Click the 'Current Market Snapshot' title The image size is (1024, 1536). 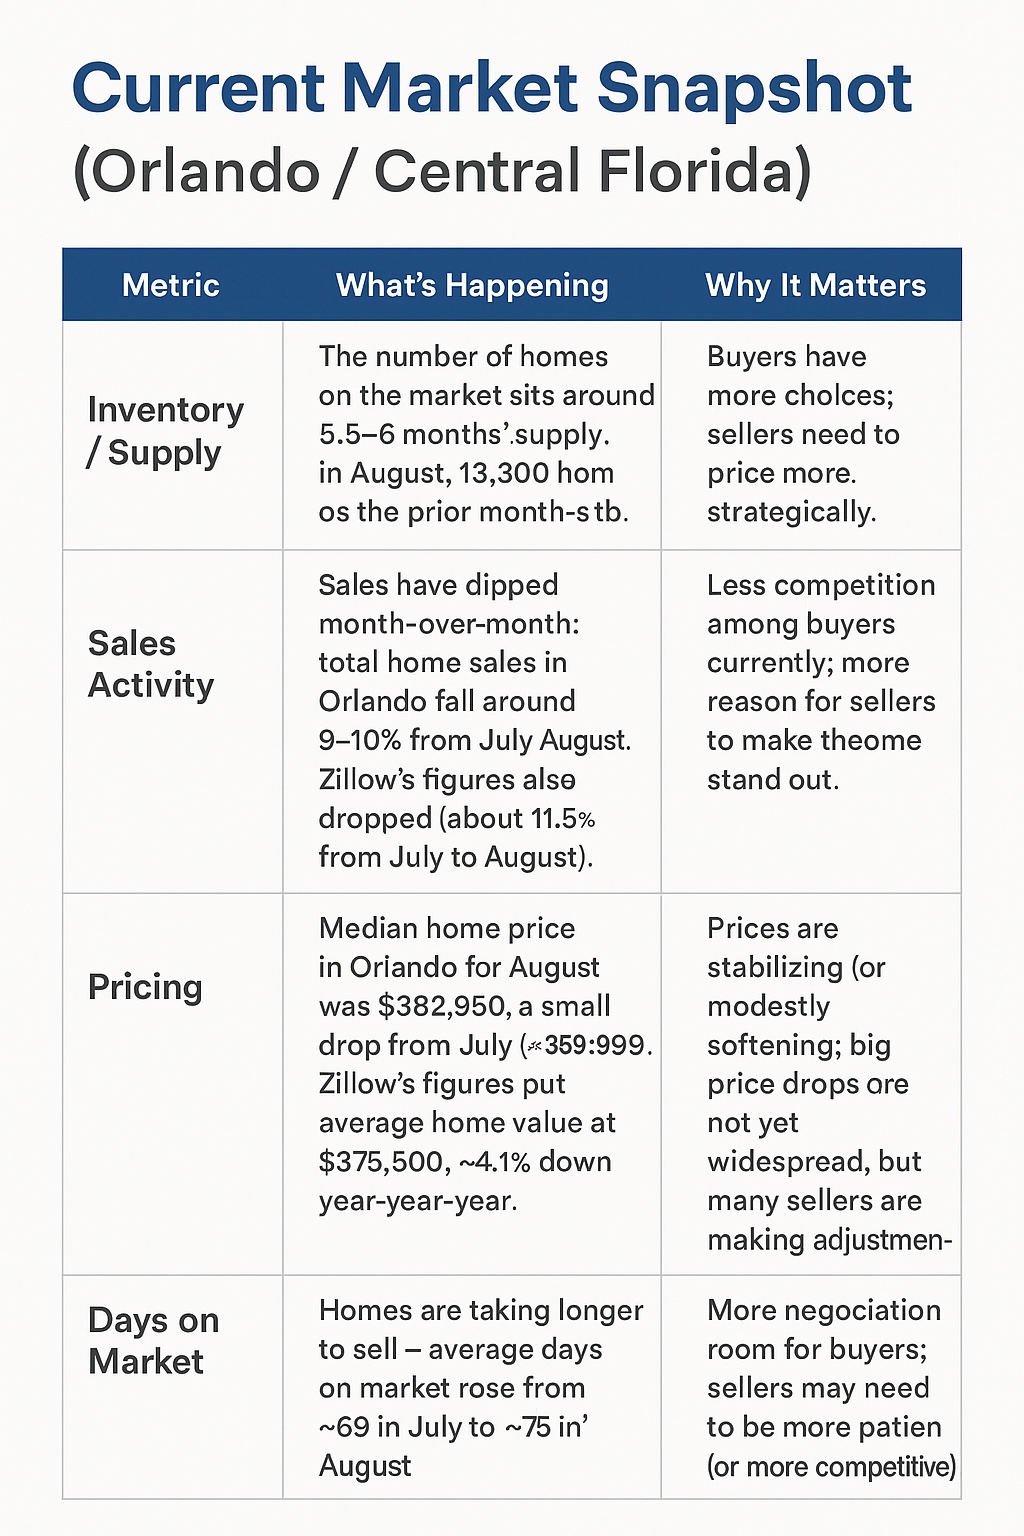click(x=492, y=88)
